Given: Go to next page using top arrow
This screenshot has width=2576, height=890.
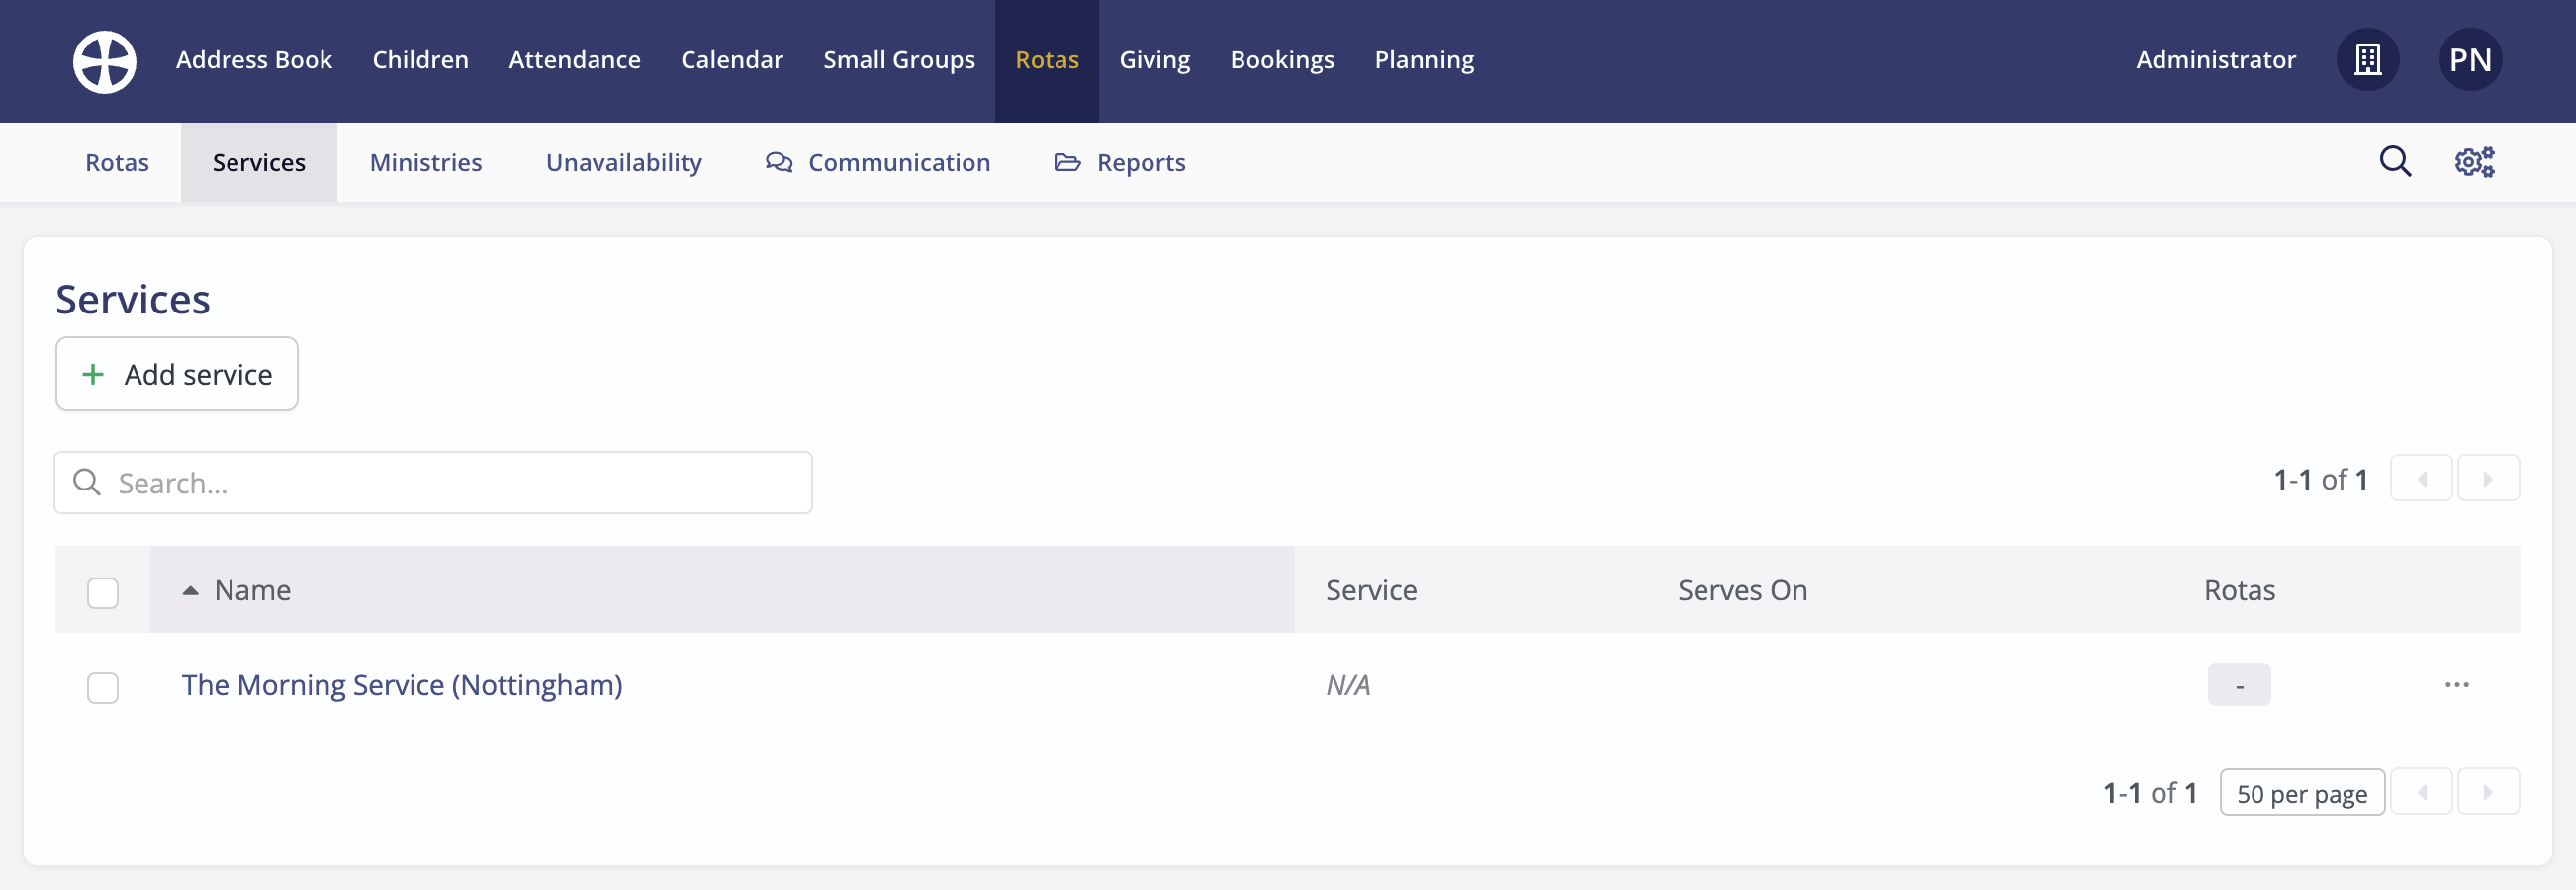Looking at the screenshot, I should pyautogui.click(x=2487, y=479).
